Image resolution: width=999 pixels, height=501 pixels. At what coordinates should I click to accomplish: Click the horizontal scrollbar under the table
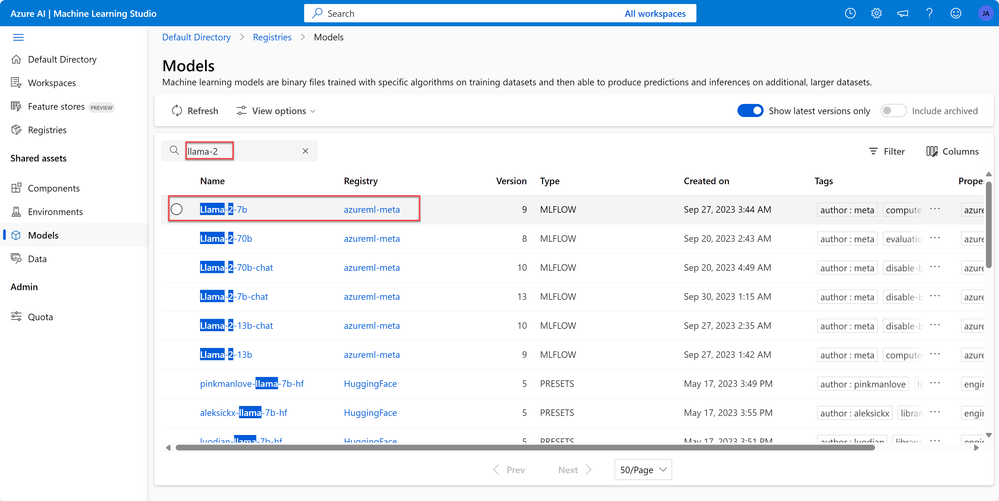point(525,447)
